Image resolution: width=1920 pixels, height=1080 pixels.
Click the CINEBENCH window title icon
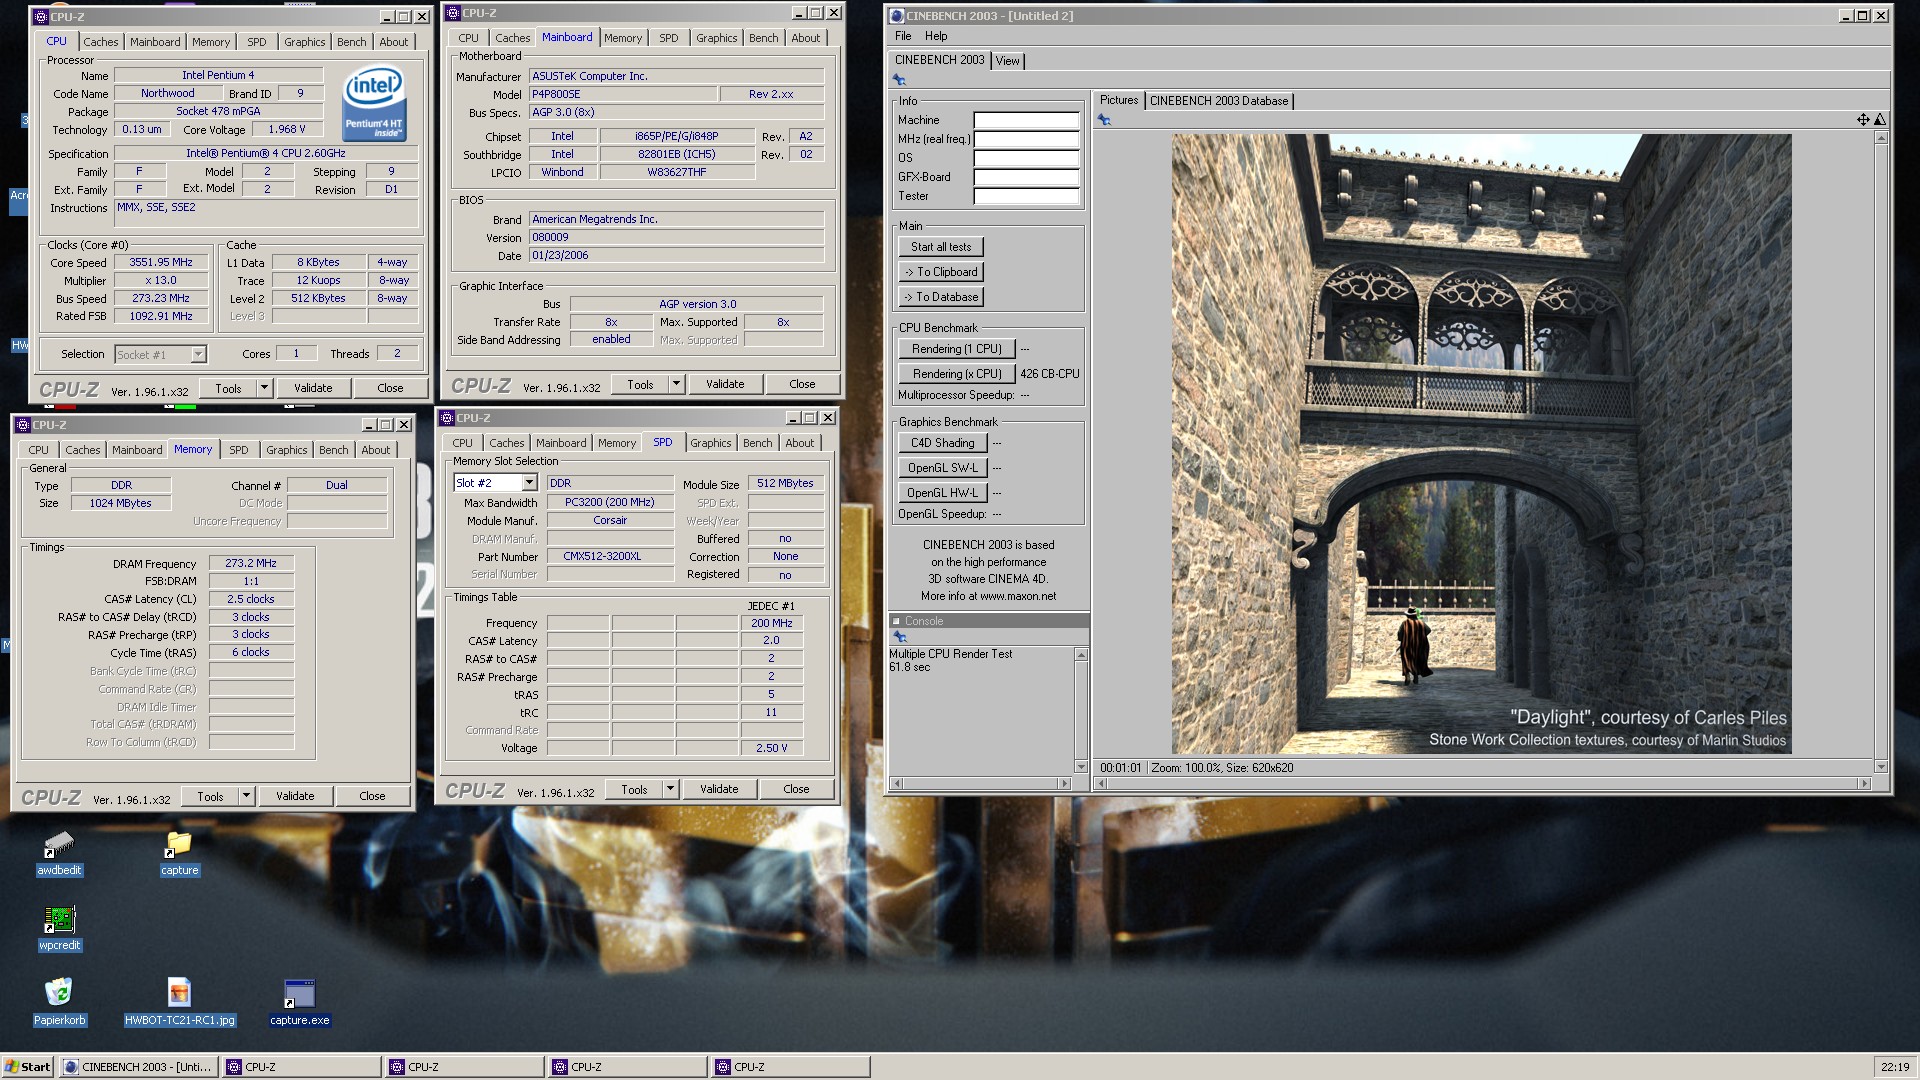897,16
